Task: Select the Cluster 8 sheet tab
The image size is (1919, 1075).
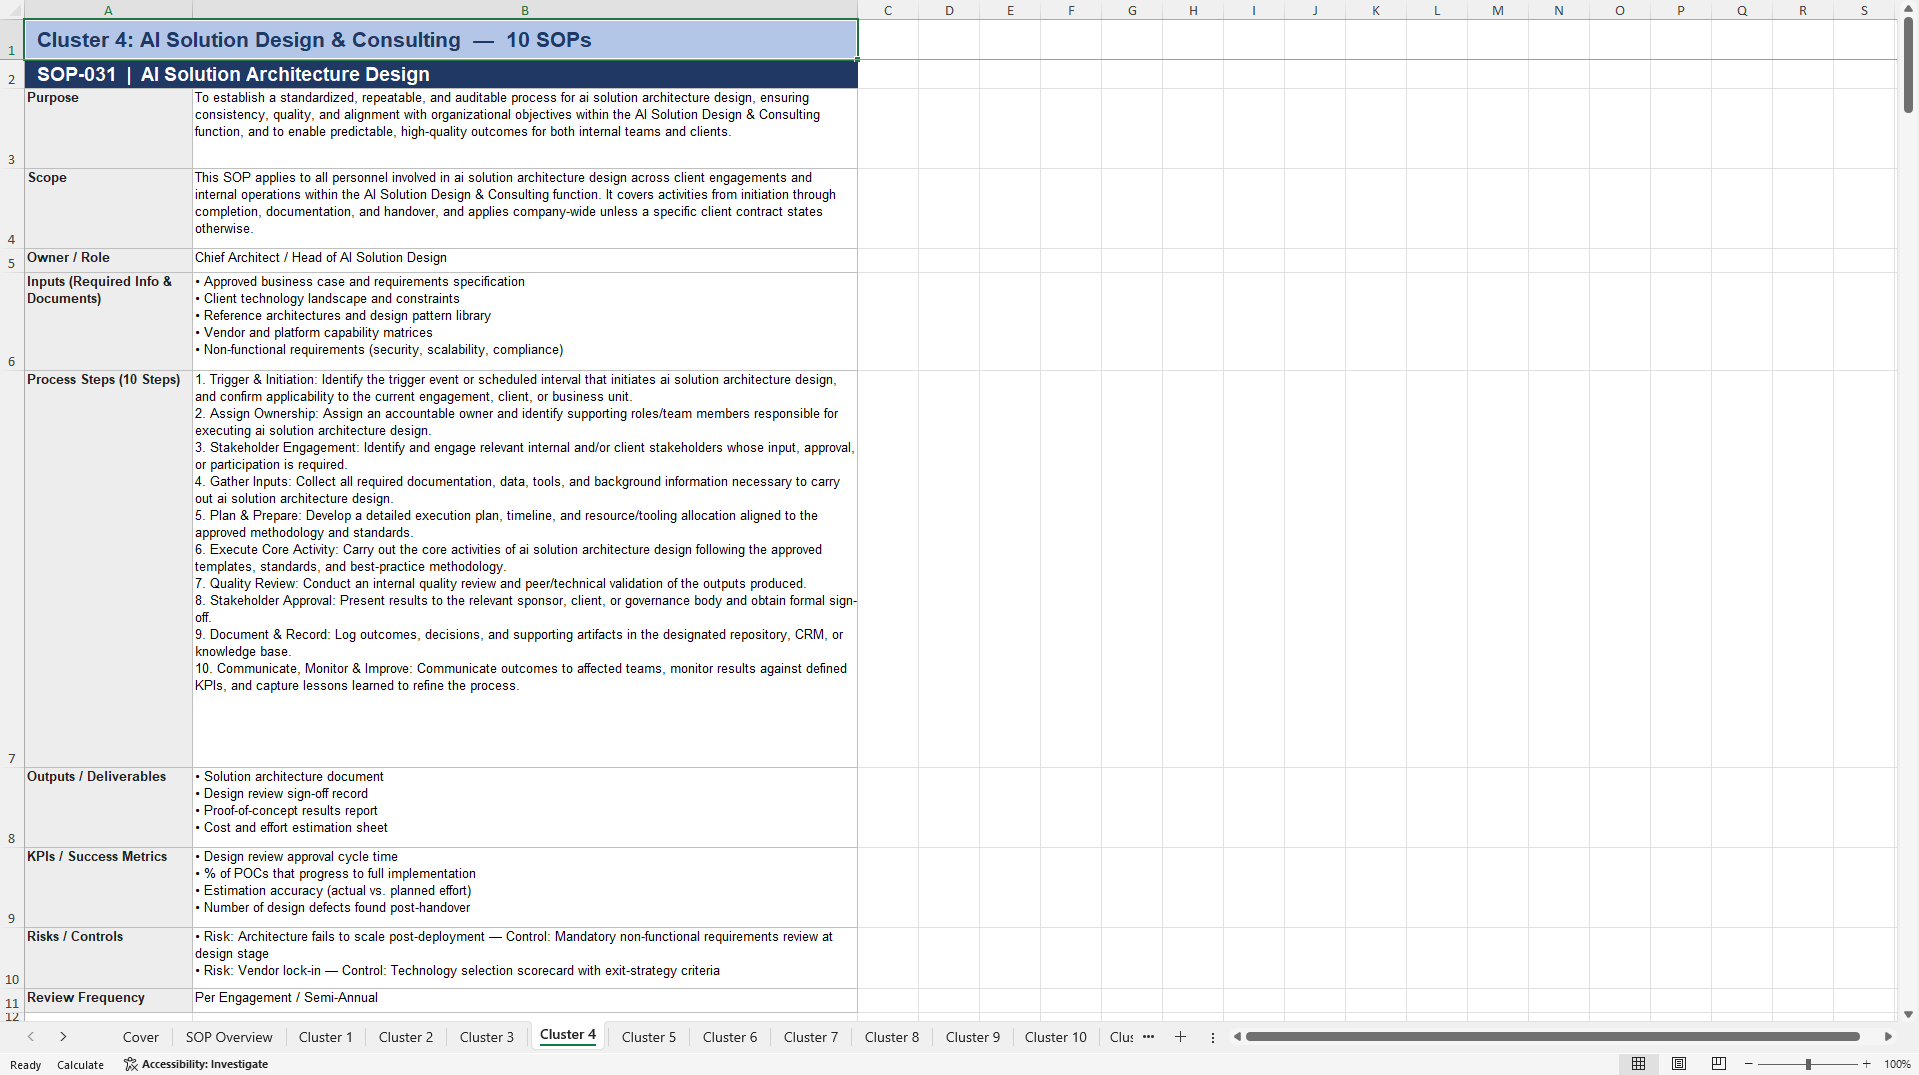Action: (x=892, y=1037)
